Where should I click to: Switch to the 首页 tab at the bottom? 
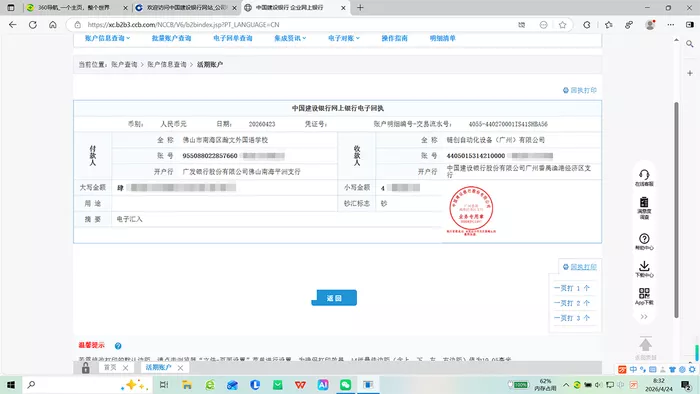(x=110, y=368)
